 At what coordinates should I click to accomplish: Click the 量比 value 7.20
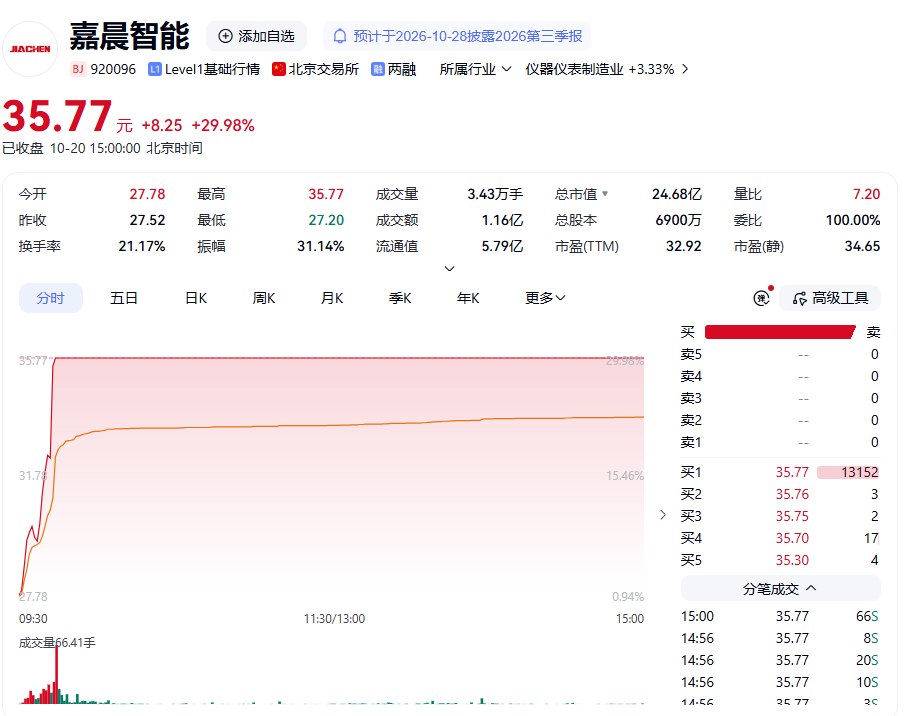tap(866, 194)
